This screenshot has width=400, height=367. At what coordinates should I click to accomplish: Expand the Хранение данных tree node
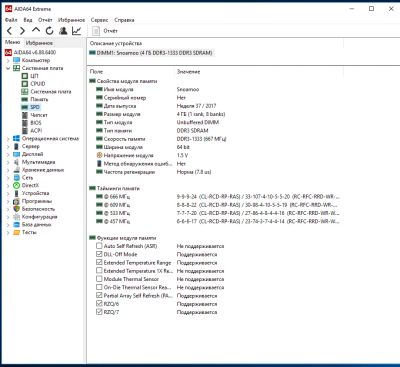click(8, 170)
